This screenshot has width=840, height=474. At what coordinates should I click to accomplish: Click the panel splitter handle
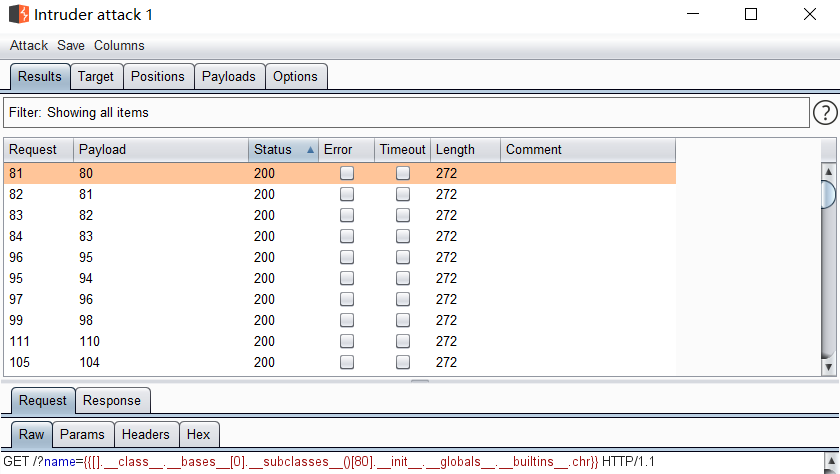pyautogui.click(x=420, y=381)
